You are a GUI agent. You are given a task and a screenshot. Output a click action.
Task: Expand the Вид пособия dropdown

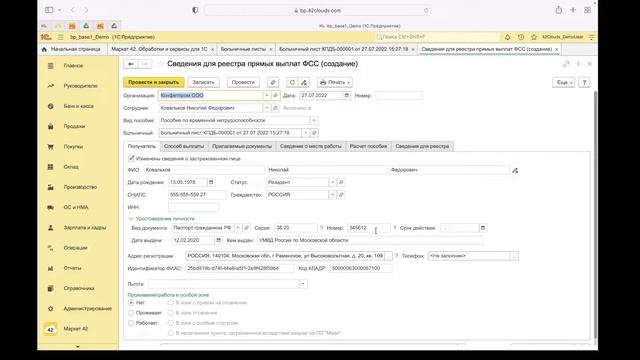point(314,120)
